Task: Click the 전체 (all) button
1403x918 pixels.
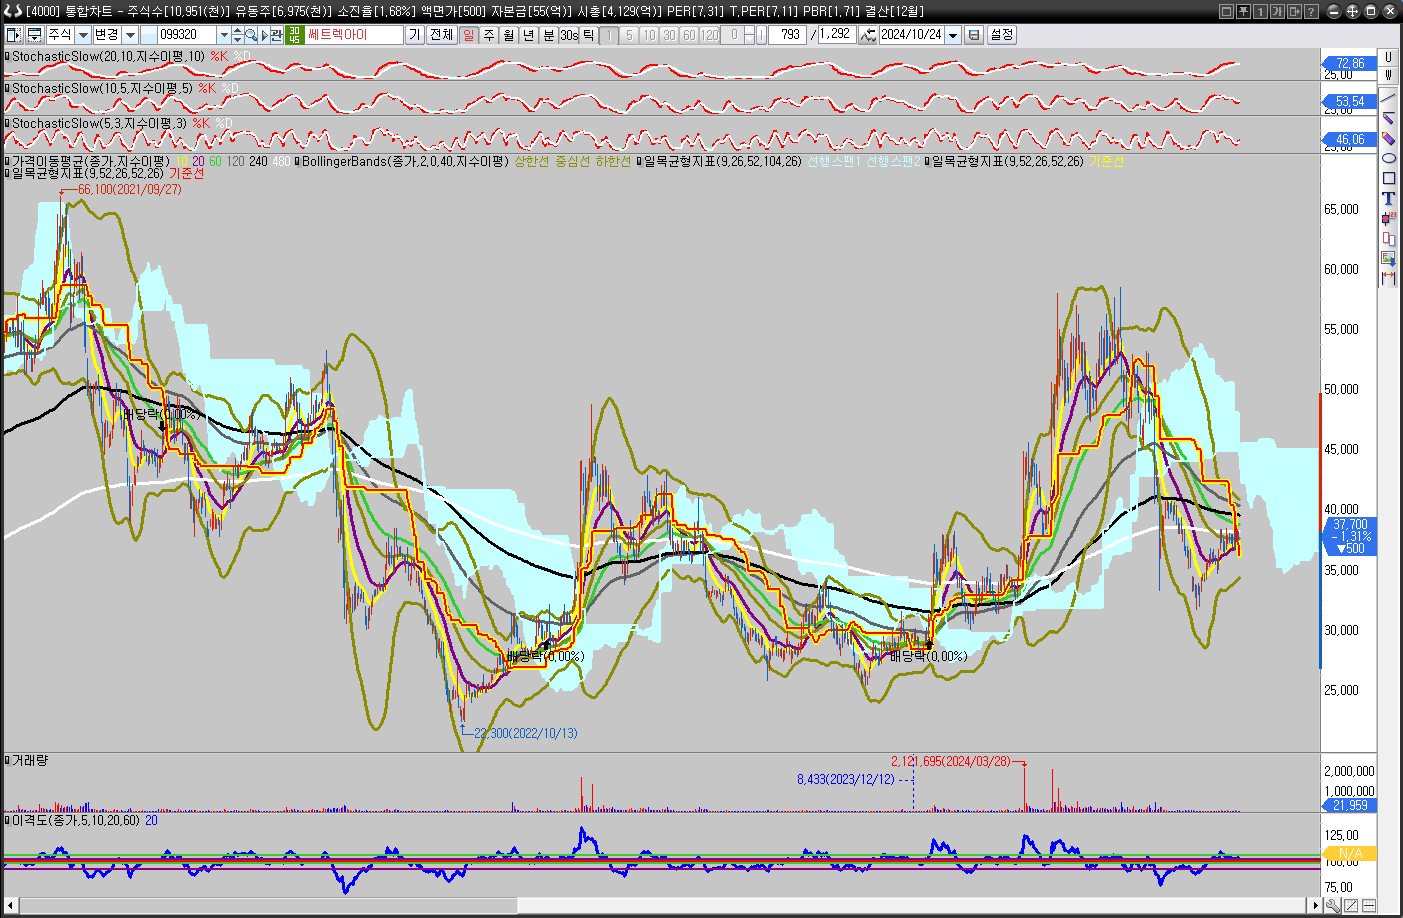Action: (x=441, y=35)
